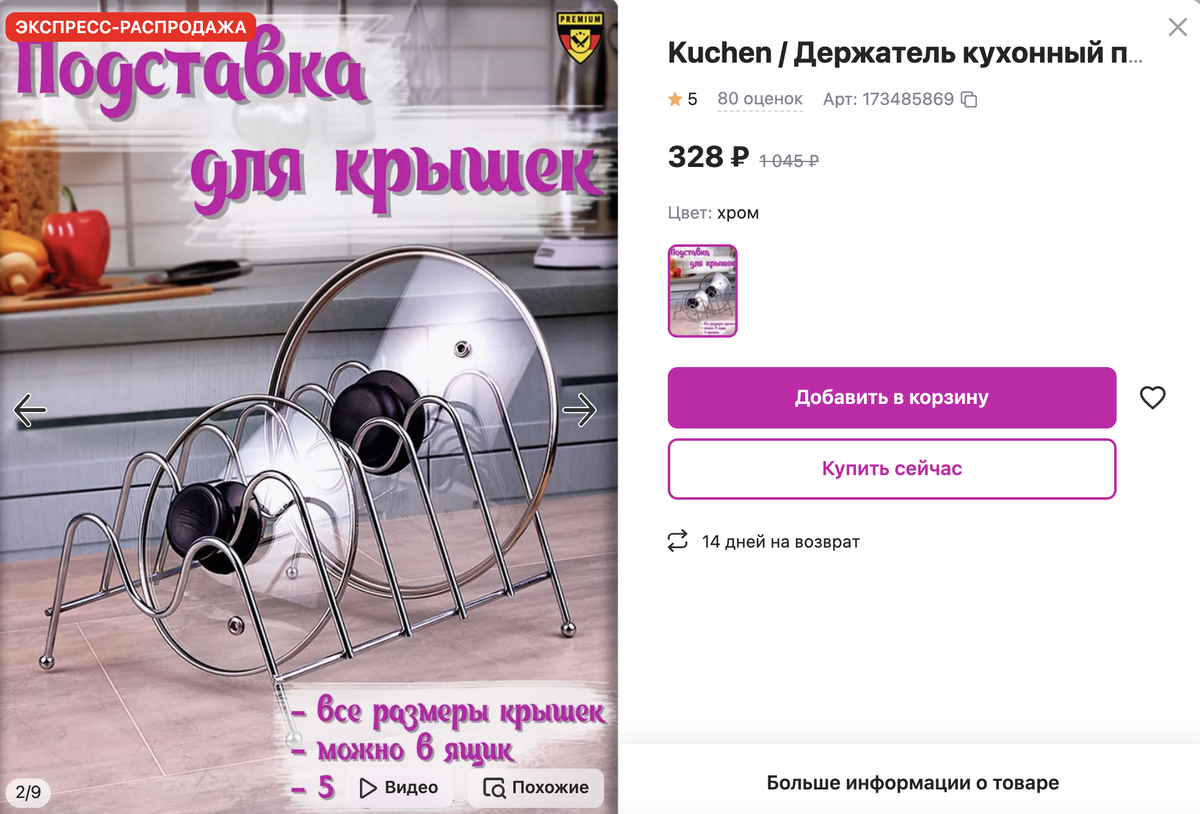Click the 328 ₽ price
The width and height of the screenshot is (1200, 814).
pyautogui.click(x=708, y=157)
